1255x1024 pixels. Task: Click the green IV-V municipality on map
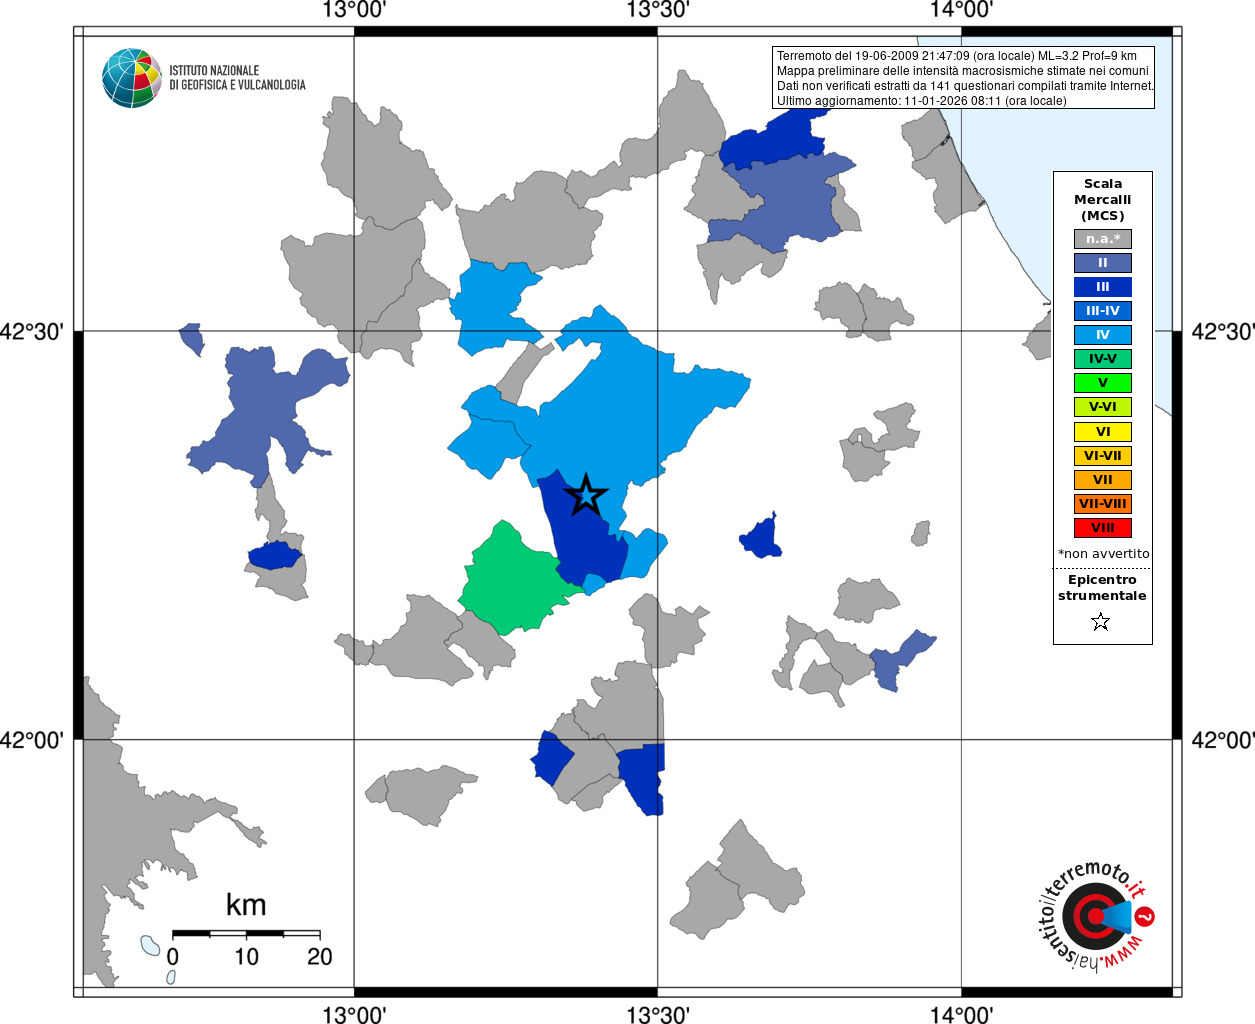[x=510, y=582]
